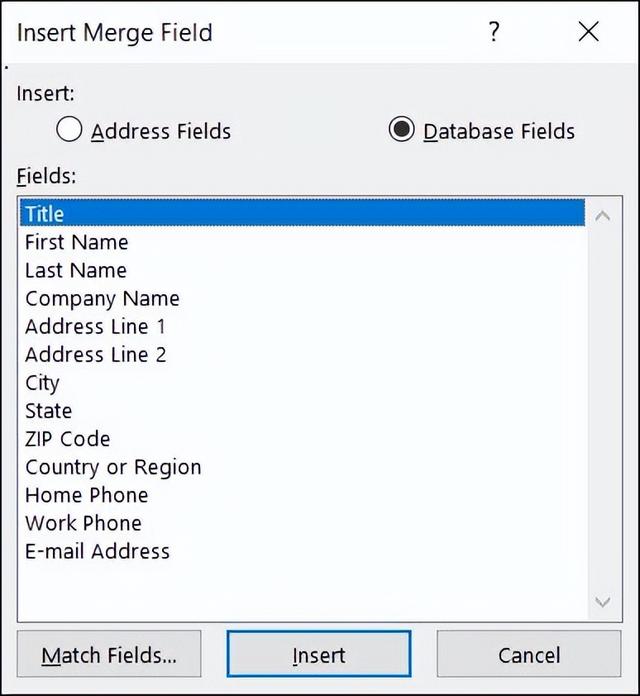Click the fields list scroll up arrow
Screen dimensions: 640x696
click(x=602, y=217)
